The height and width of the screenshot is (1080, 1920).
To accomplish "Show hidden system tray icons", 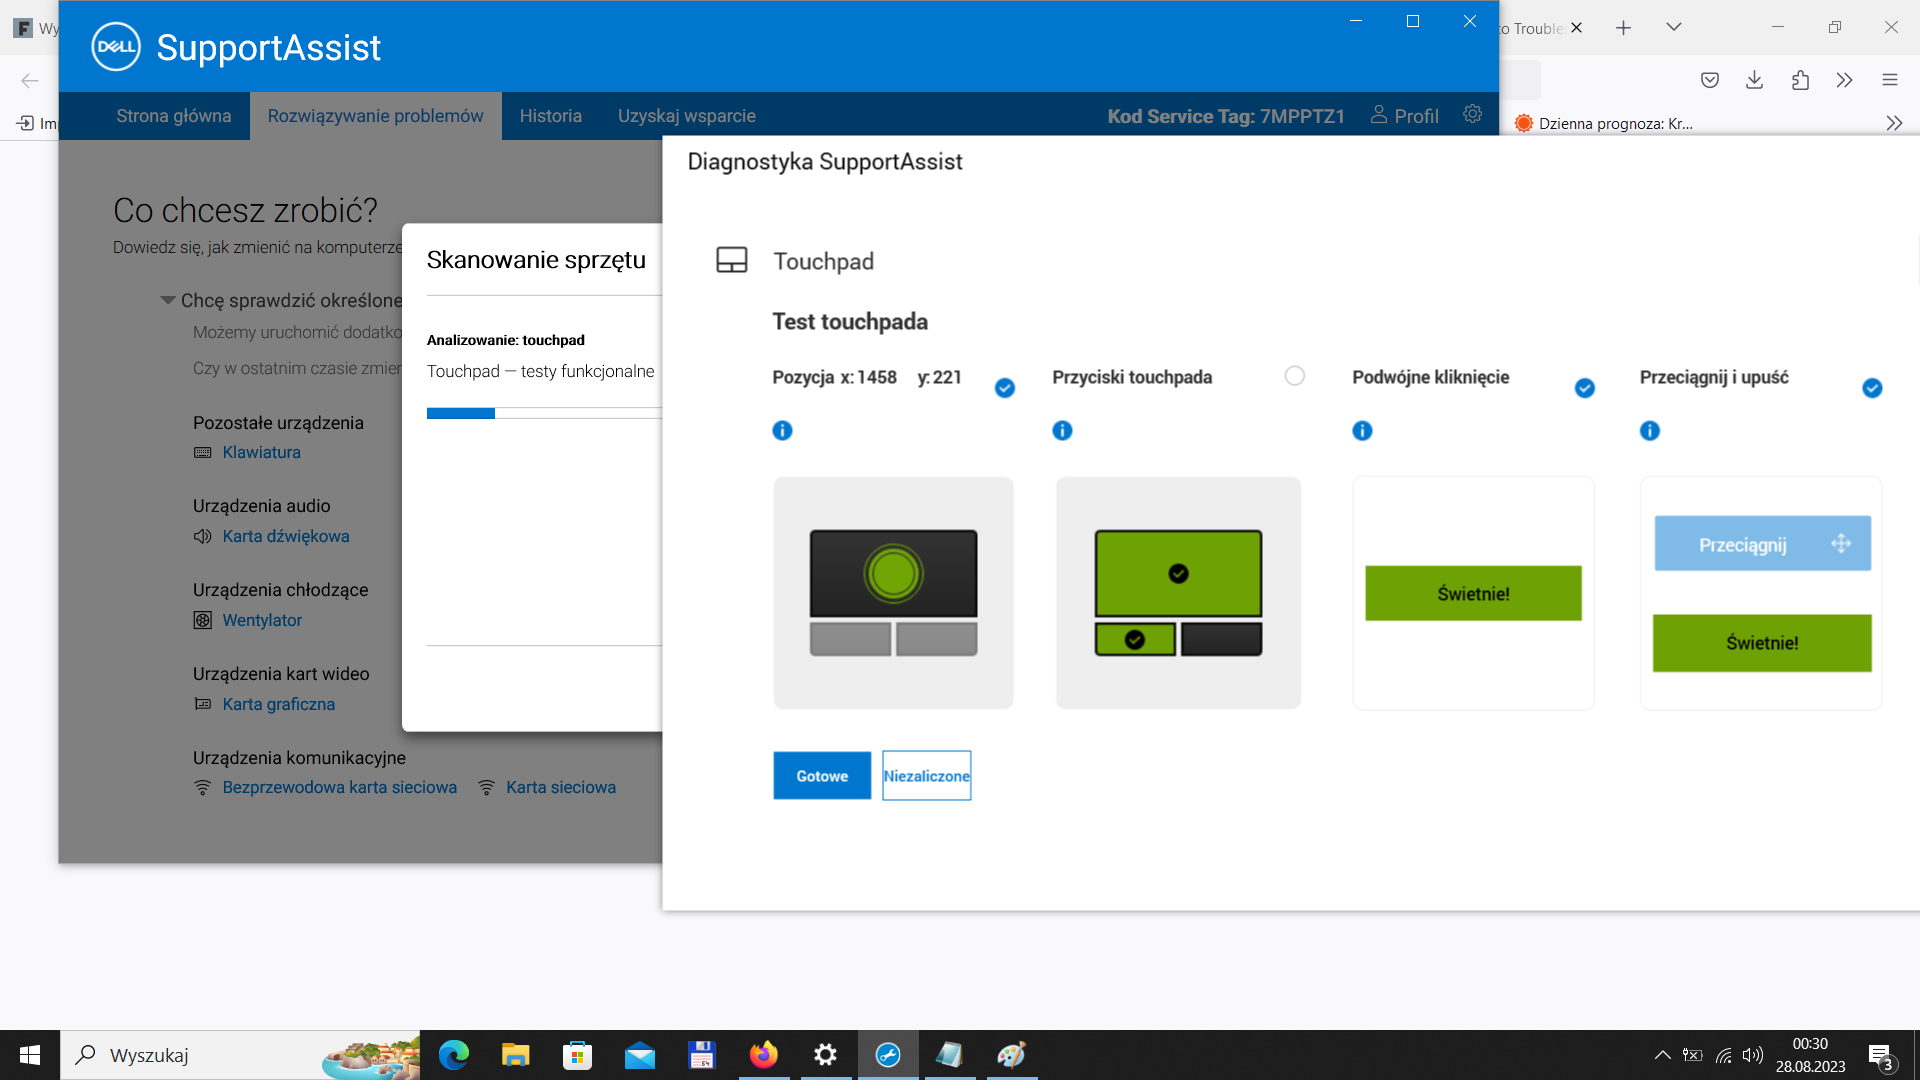I will [x=1662, y=1055].
